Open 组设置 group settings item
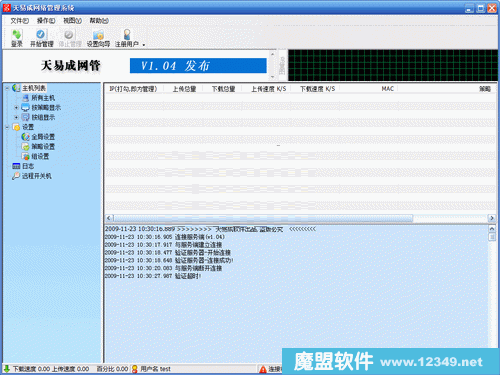Image resolution: width=500 pixels, height=375 pixels. (x=35, y=156)
